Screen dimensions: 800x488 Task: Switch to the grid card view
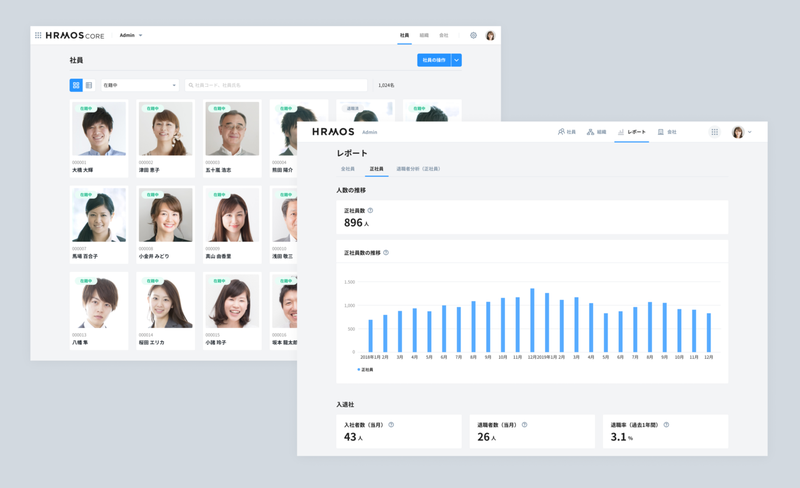point(76,85)
